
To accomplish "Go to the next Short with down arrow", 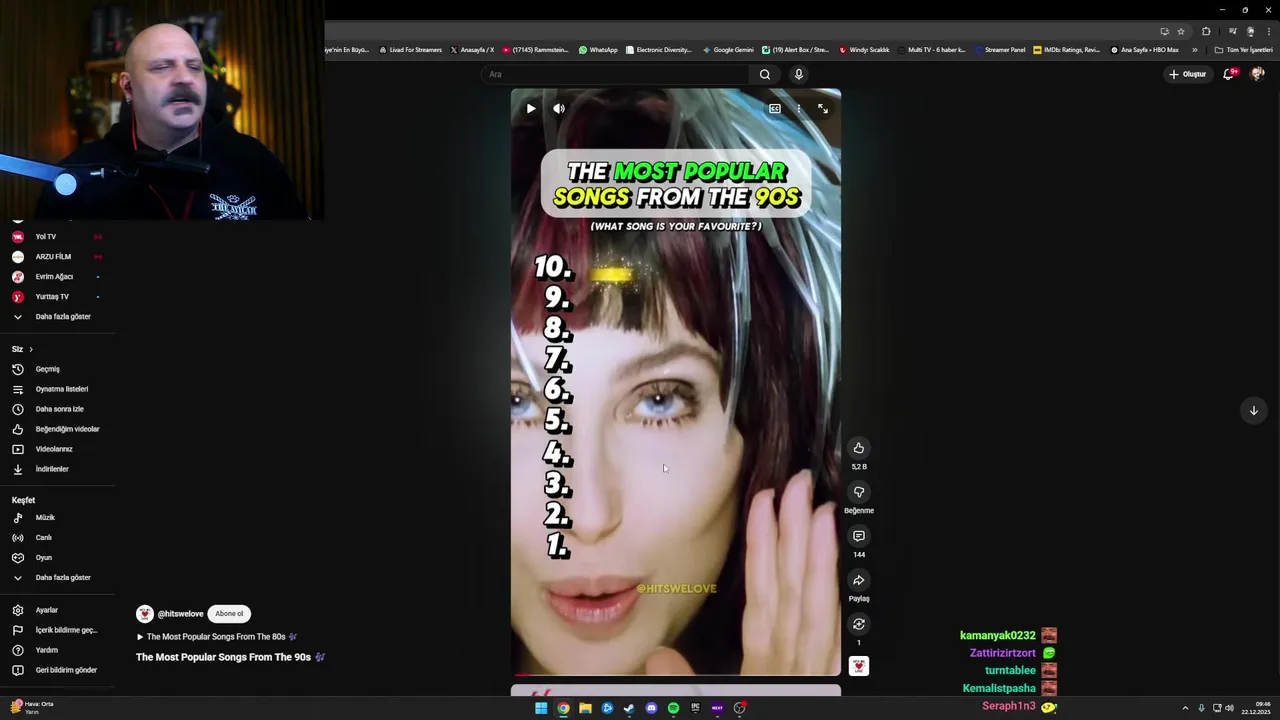I will (x=1253, y=410).
